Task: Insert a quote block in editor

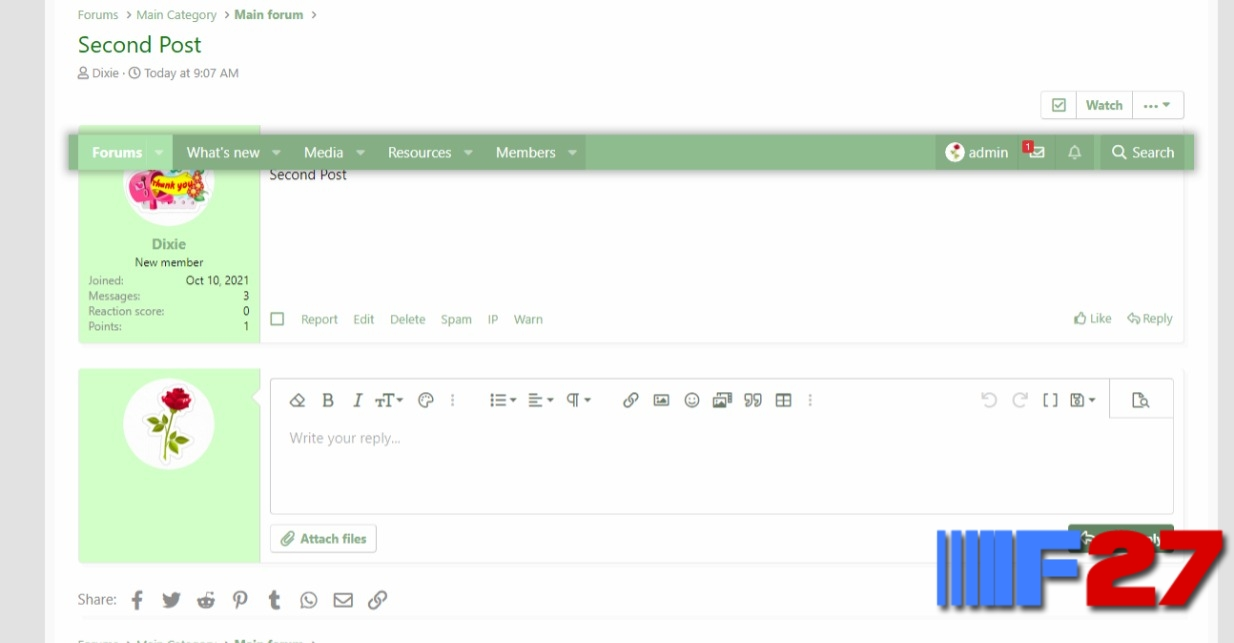Action: 753,400
